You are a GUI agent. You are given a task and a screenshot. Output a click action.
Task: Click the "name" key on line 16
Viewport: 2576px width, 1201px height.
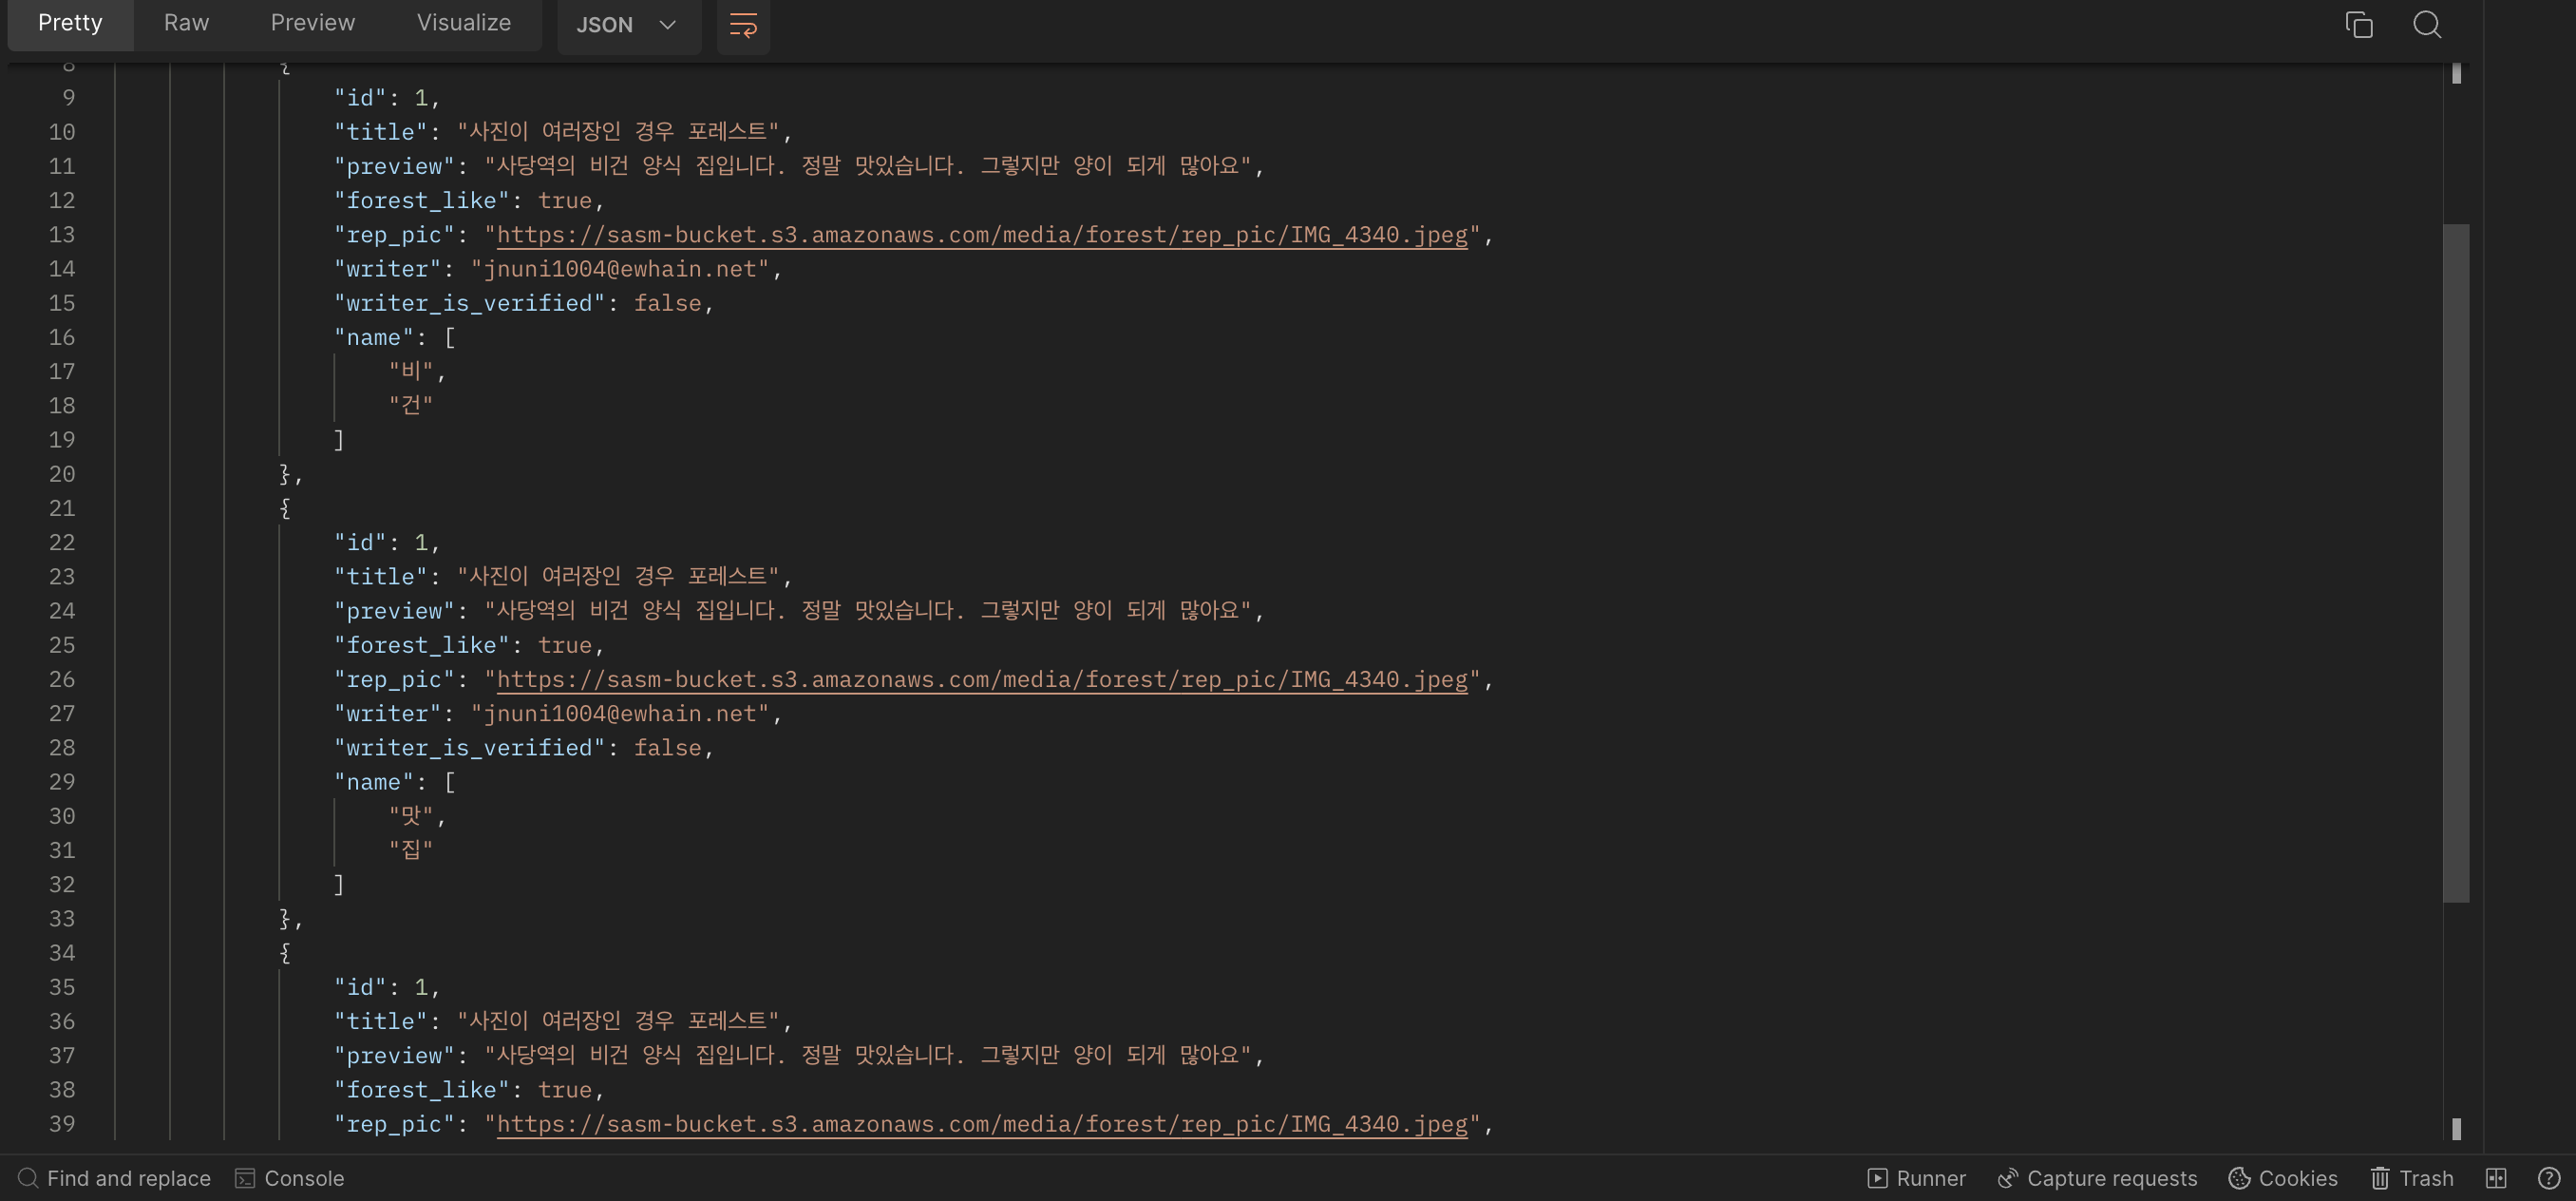tap(373, 338)
